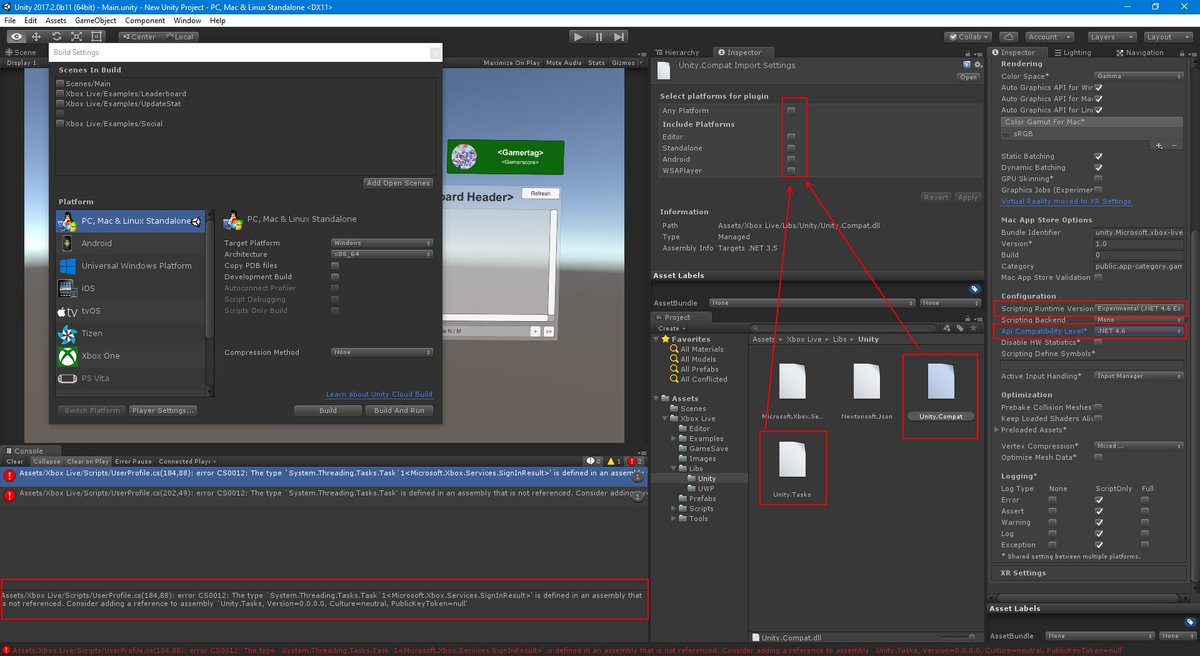Click the save search star icon

click(x=973, y=327)
